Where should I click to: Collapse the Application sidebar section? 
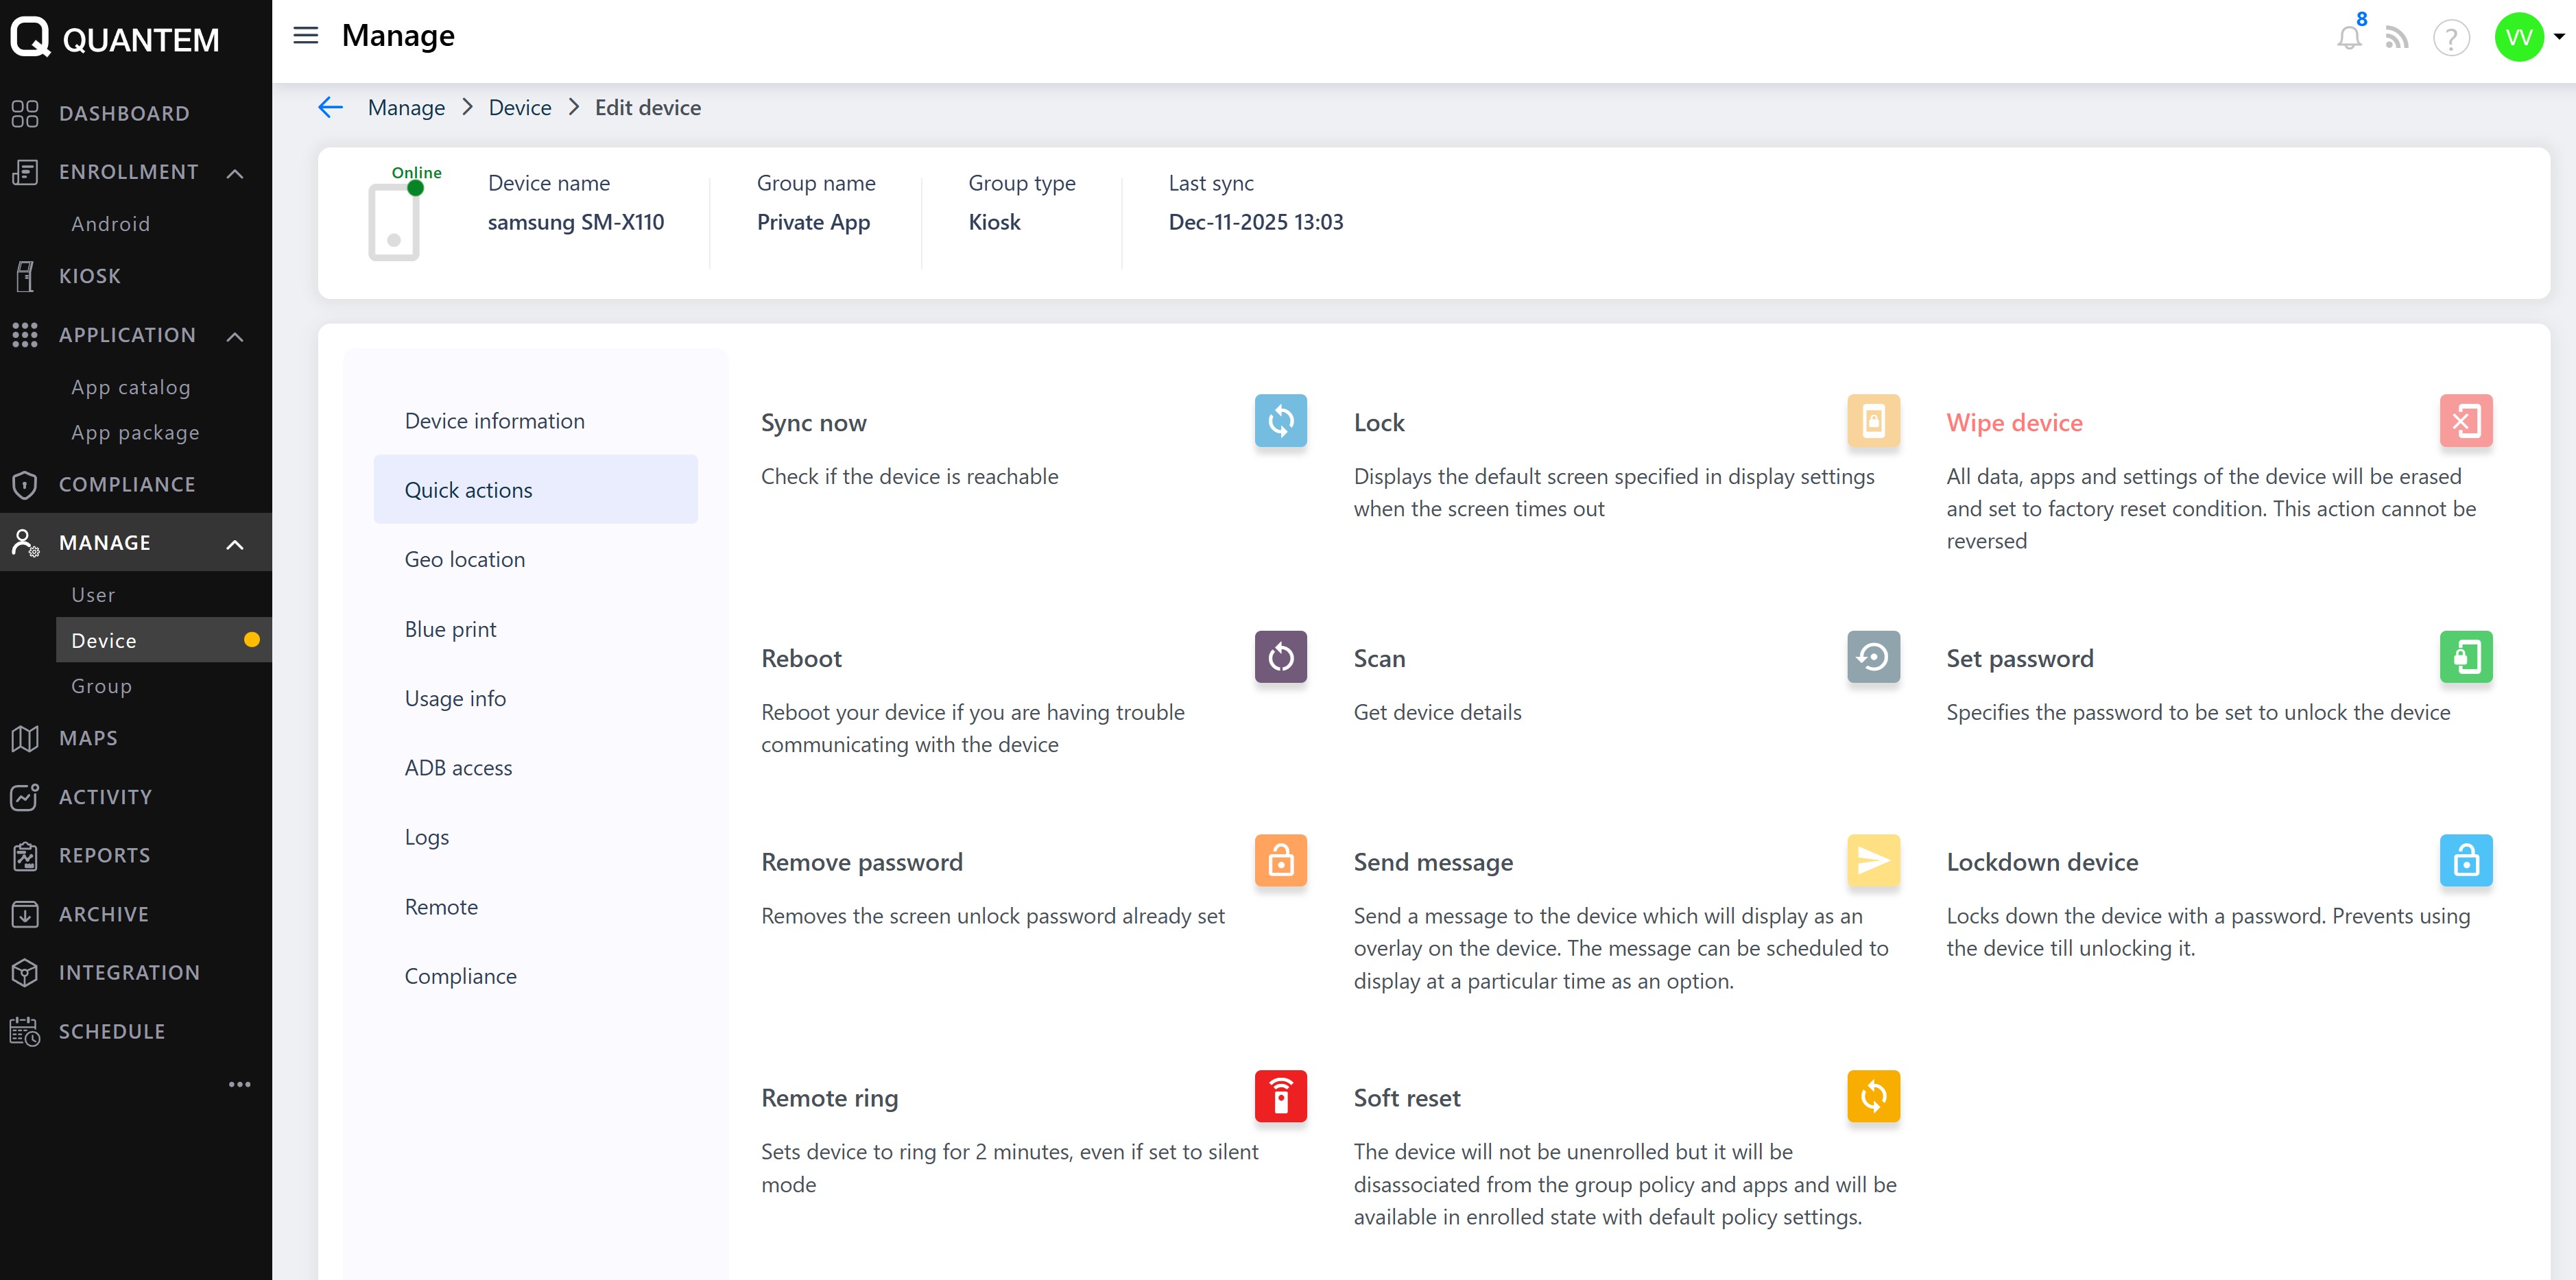(x=235, y=336)
